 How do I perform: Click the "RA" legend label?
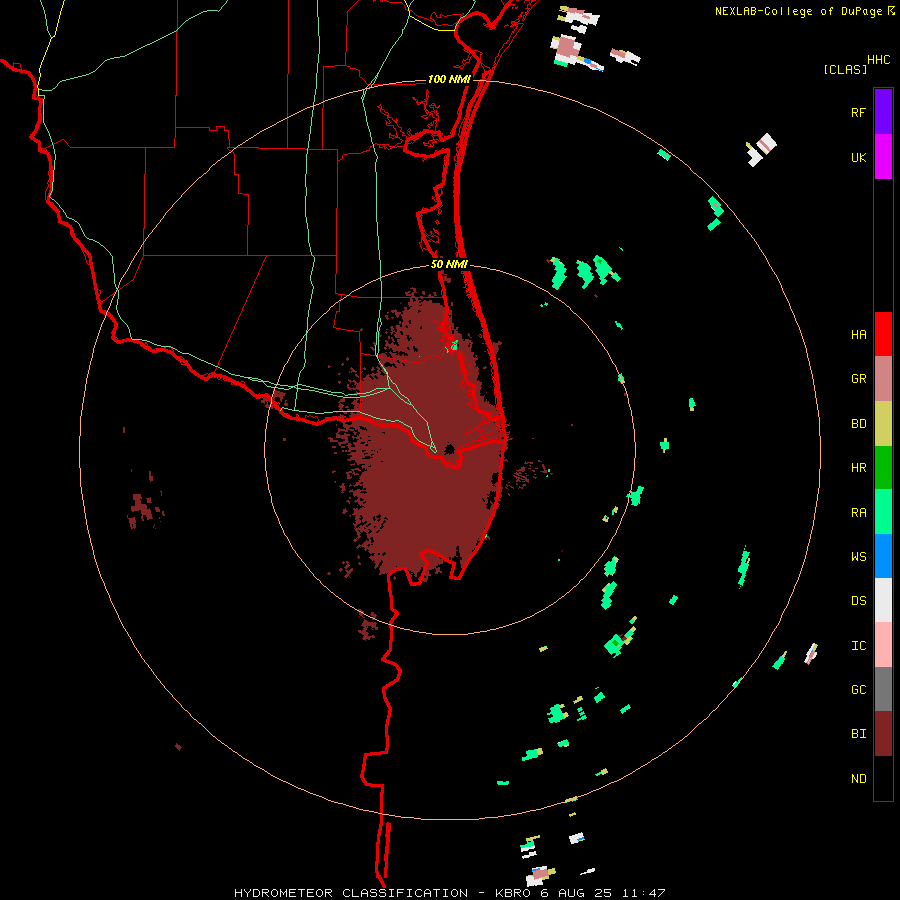[x=858, y=513]
